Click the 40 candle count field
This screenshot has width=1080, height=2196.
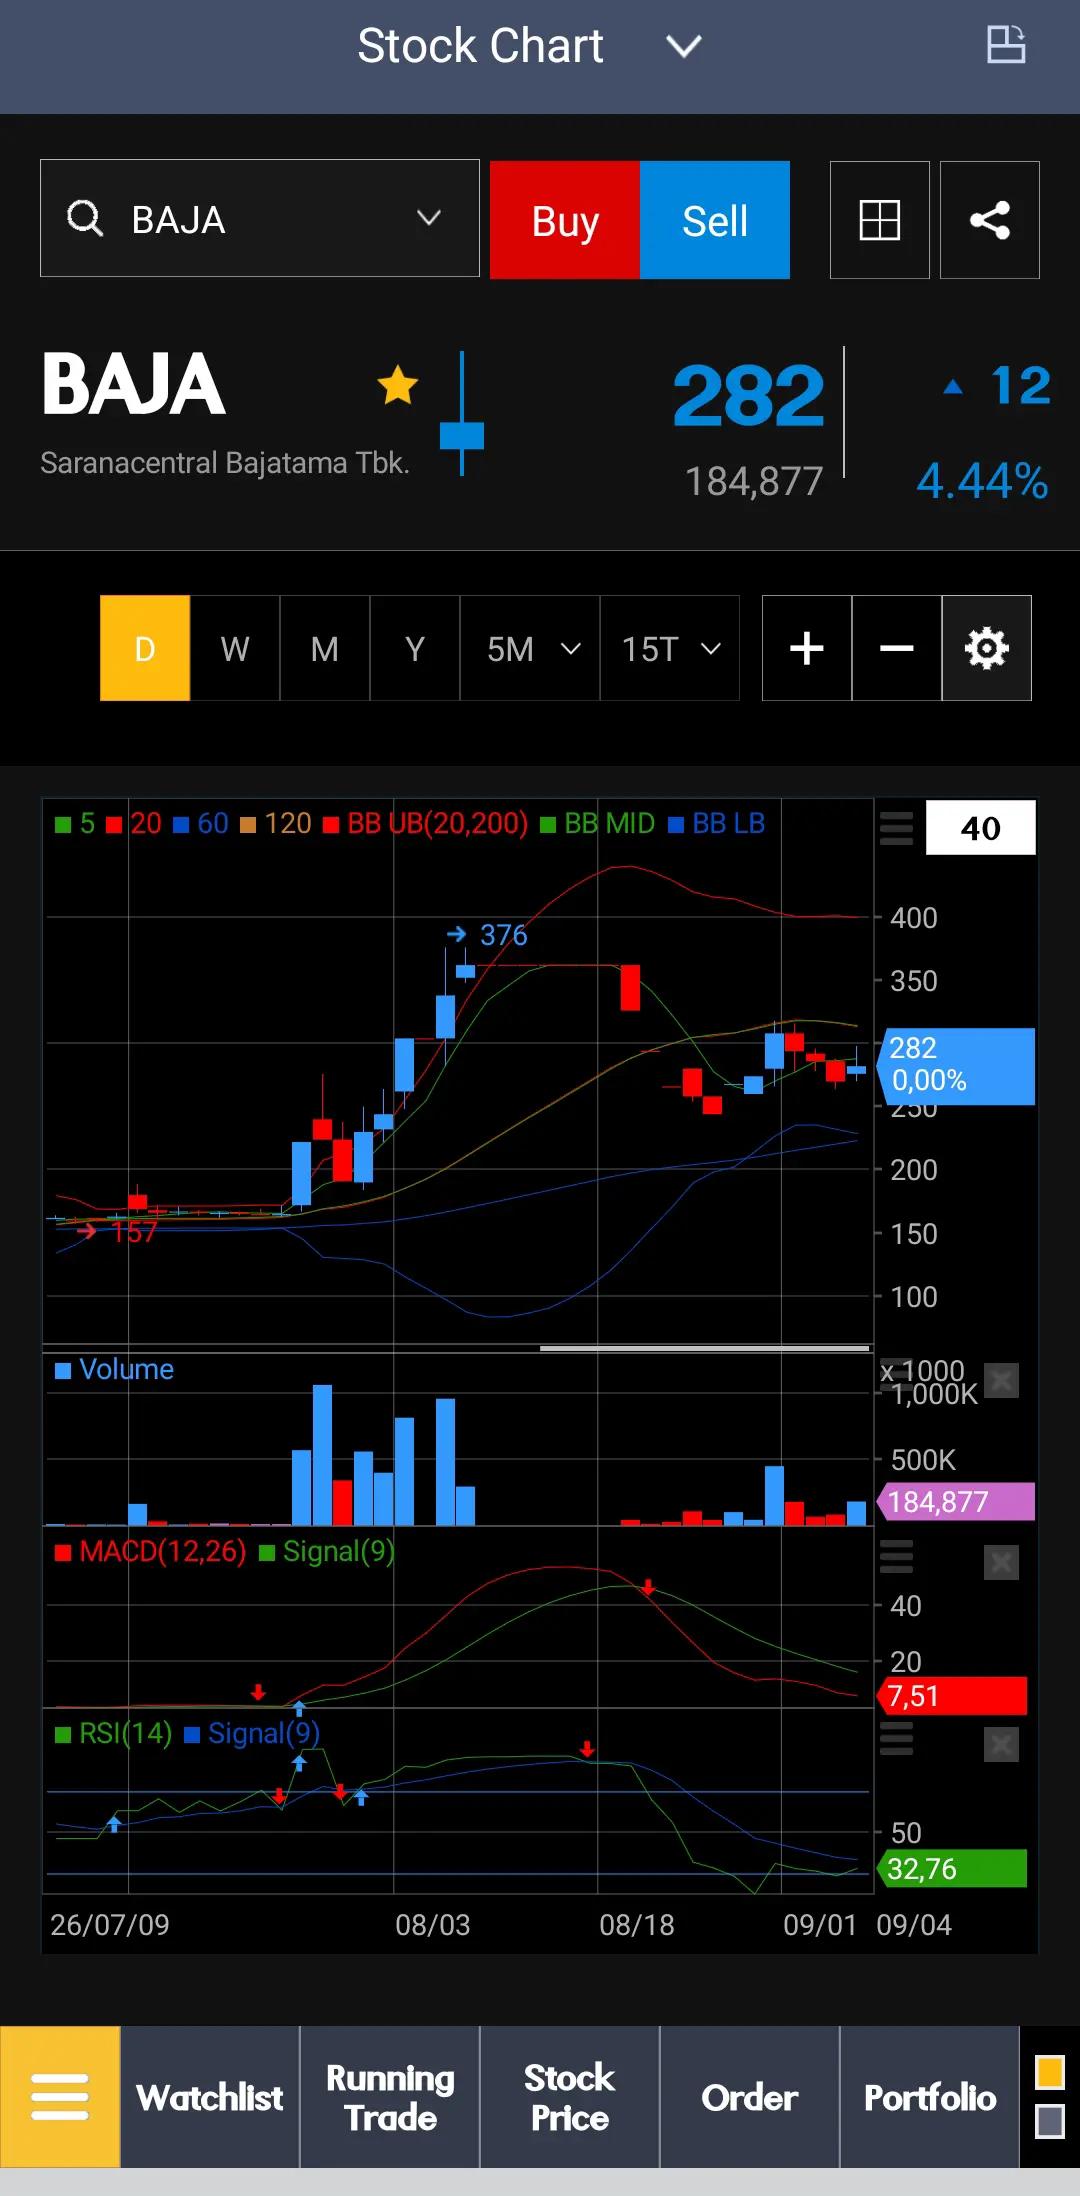click(x=981, y=828)
